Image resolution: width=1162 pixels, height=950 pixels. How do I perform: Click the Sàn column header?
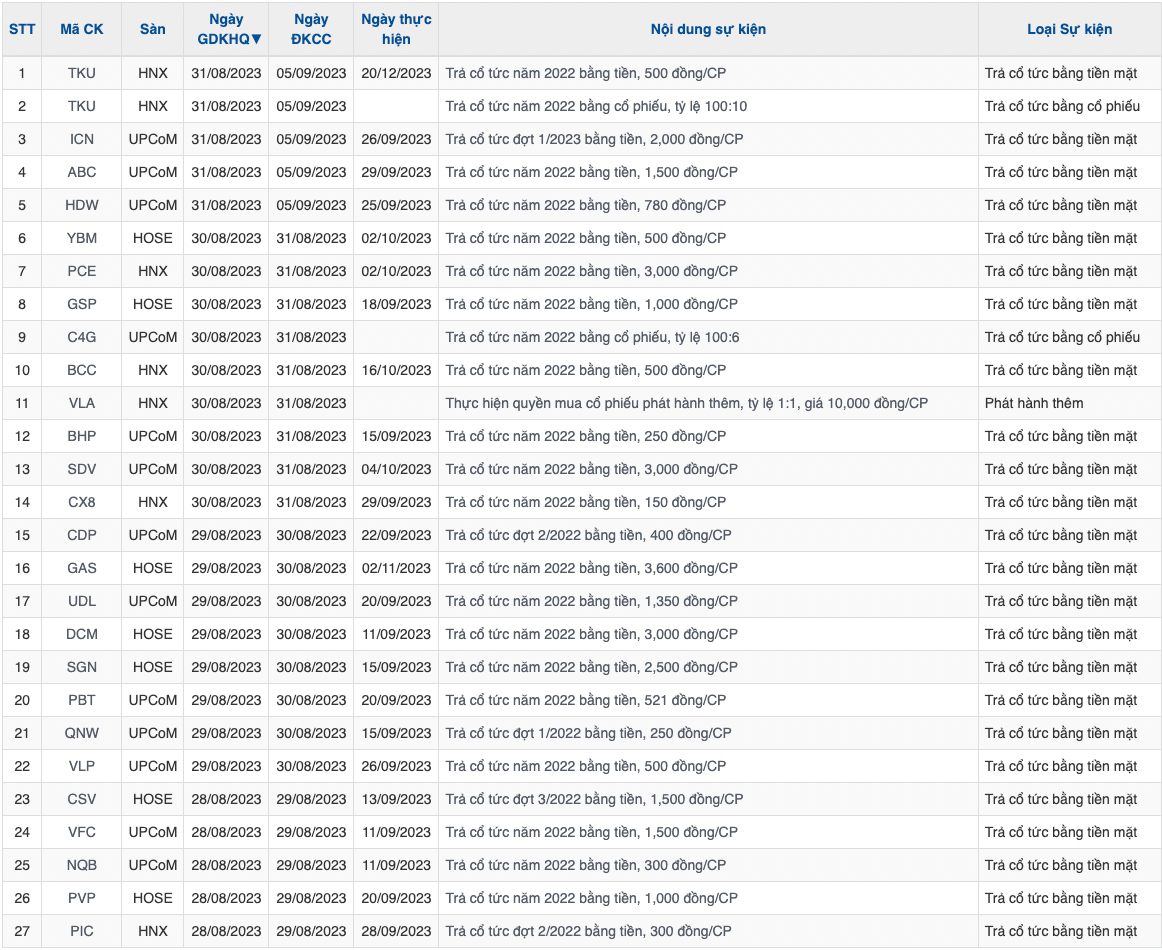point(153,29)
